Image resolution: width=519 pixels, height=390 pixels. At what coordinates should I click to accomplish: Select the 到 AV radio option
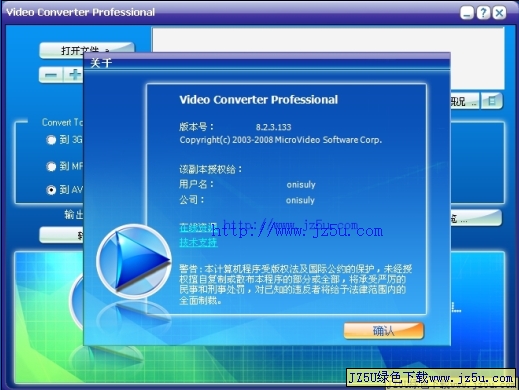coord(51,190)
